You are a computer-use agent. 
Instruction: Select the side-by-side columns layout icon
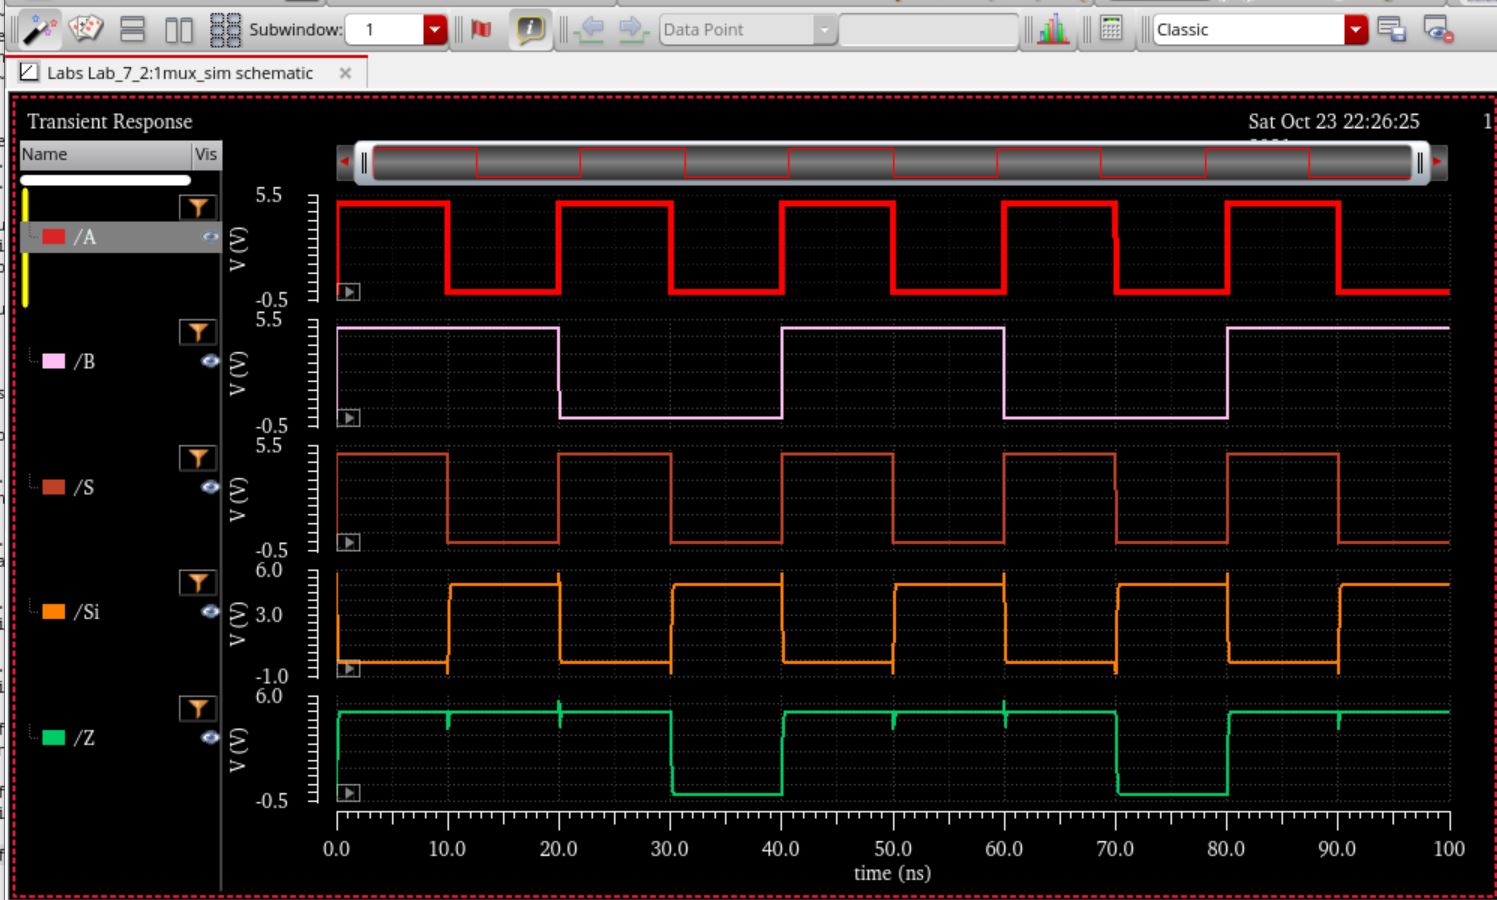[x=178, y=30]
